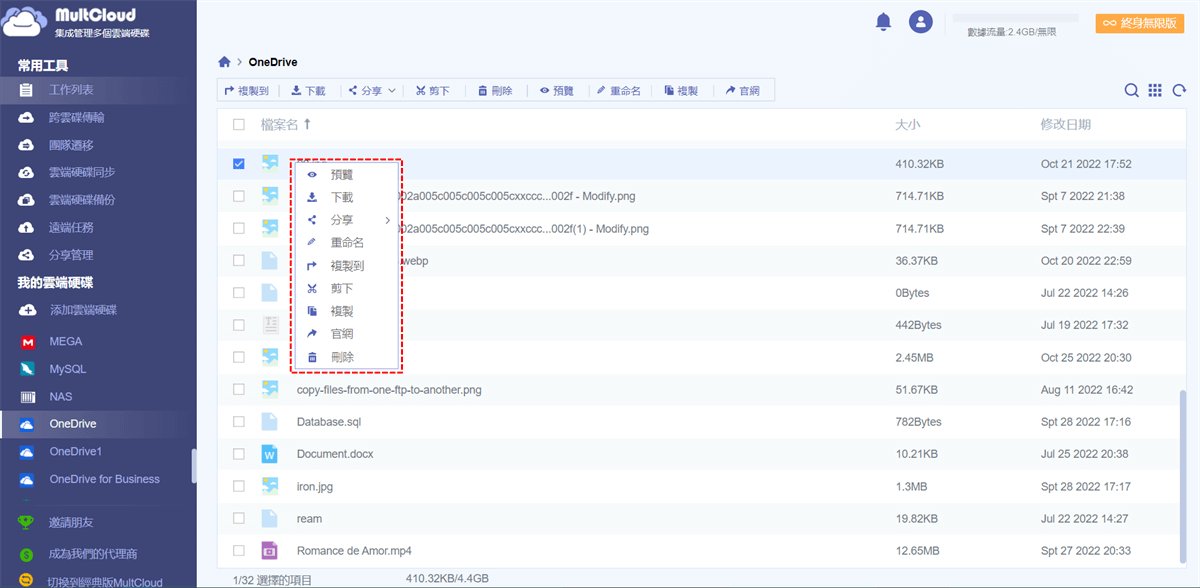Check the 36.37KB webp file checkbox

238,260
